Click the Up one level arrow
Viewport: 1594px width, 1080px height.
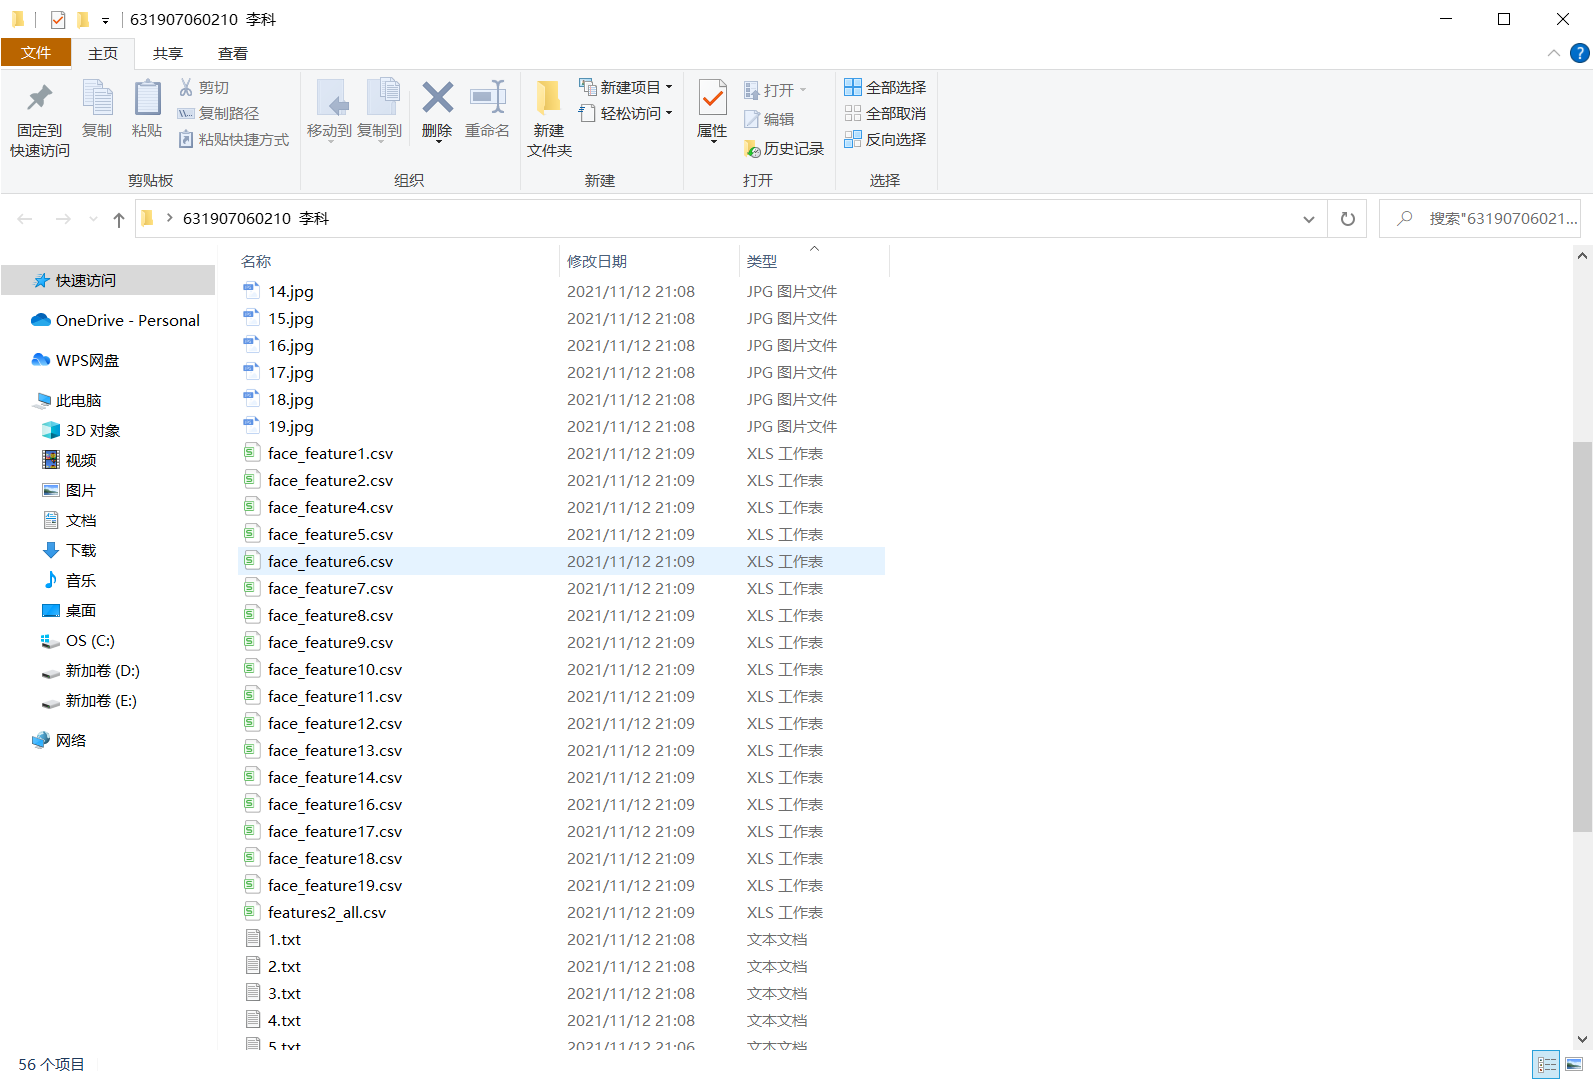click(x=119, y=219)
